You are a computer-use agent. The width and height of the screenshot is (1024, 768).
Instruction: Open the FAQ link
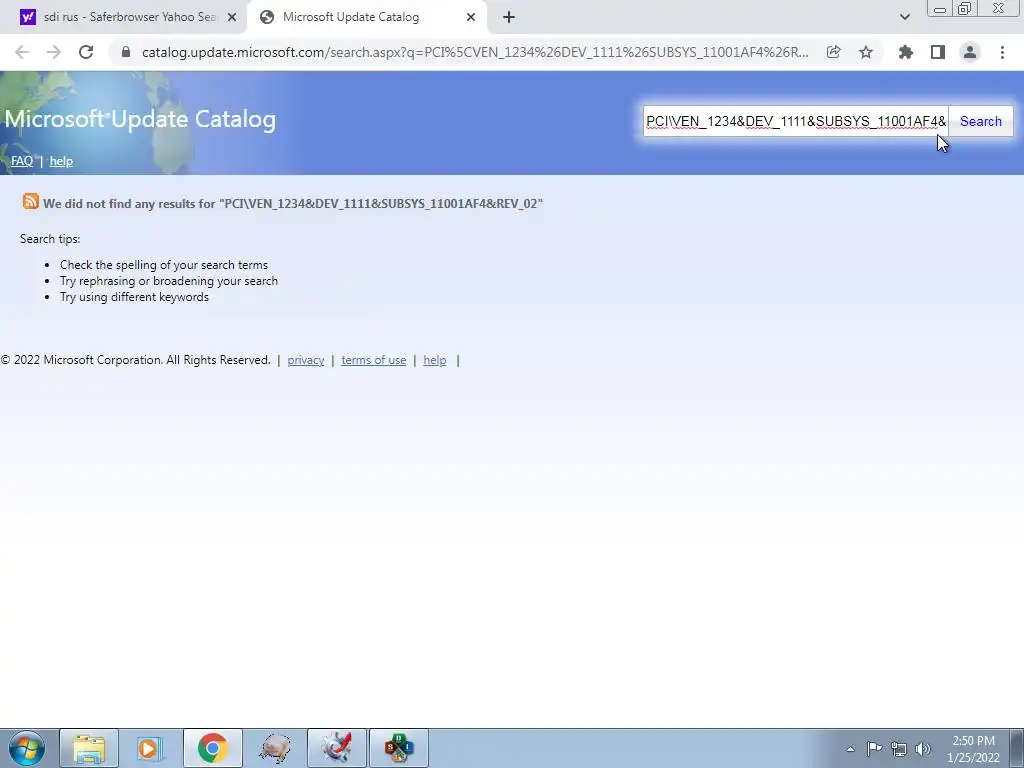22,161
